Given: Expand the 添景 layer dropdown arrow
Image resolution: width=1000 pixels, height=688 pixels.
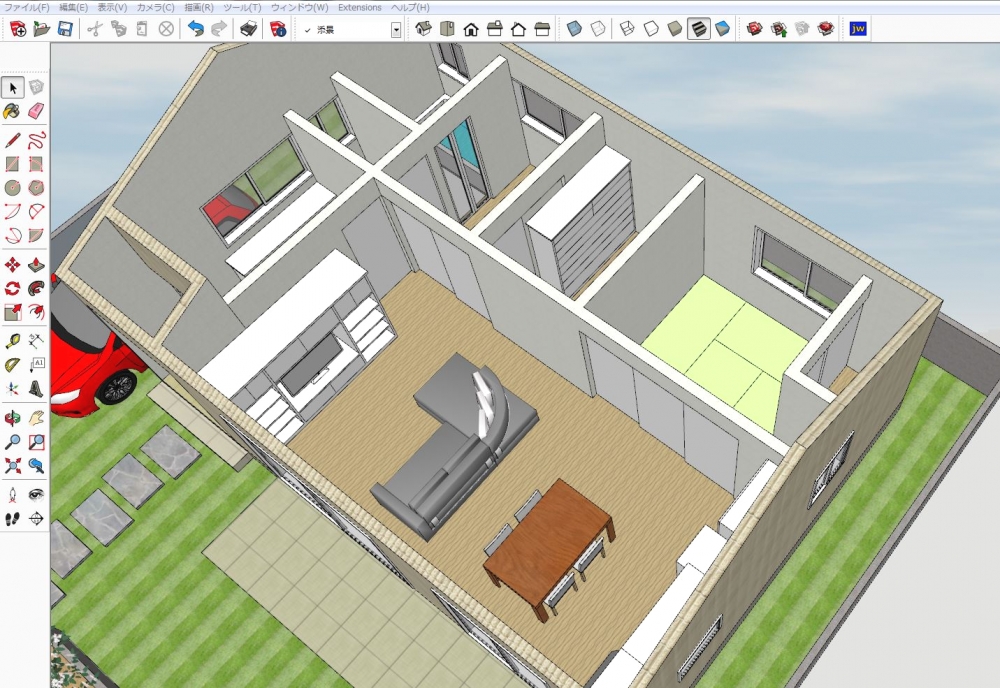Looking at the screenshot, I should coord(396,30).
